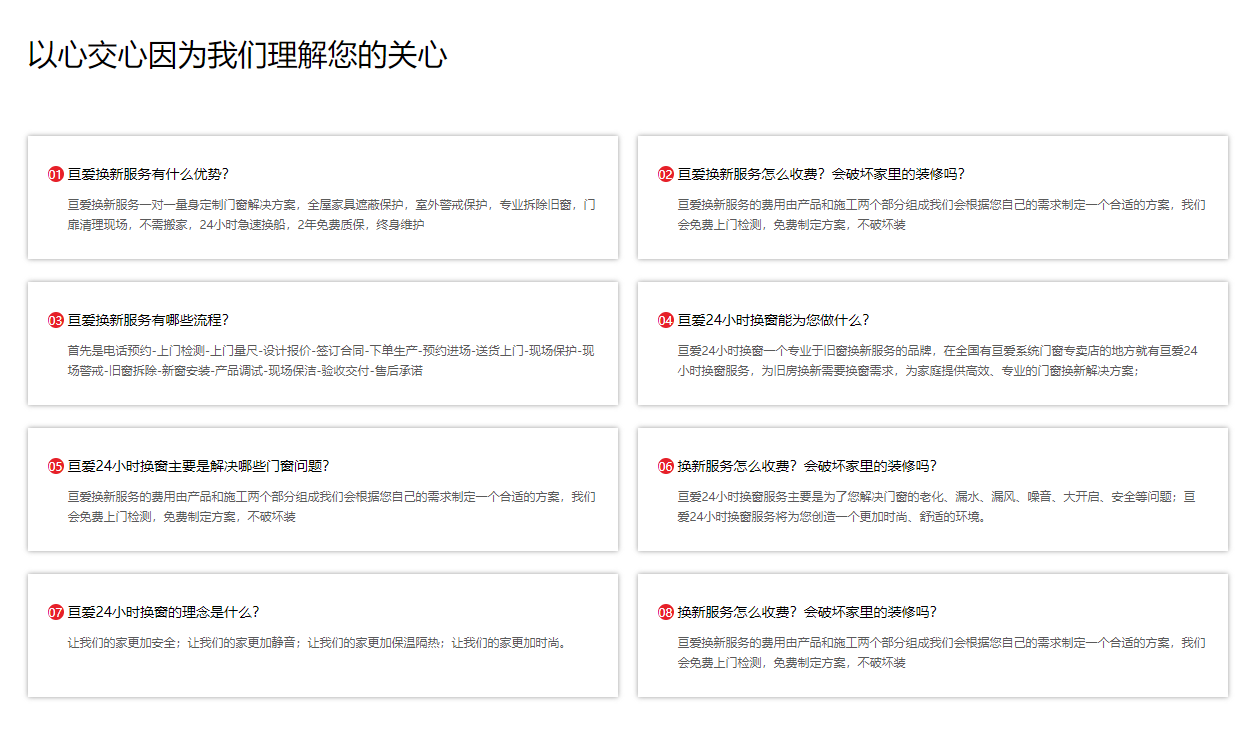Open question 亘爱24小时换窗的理念是什么？

(x=164, y=612)
